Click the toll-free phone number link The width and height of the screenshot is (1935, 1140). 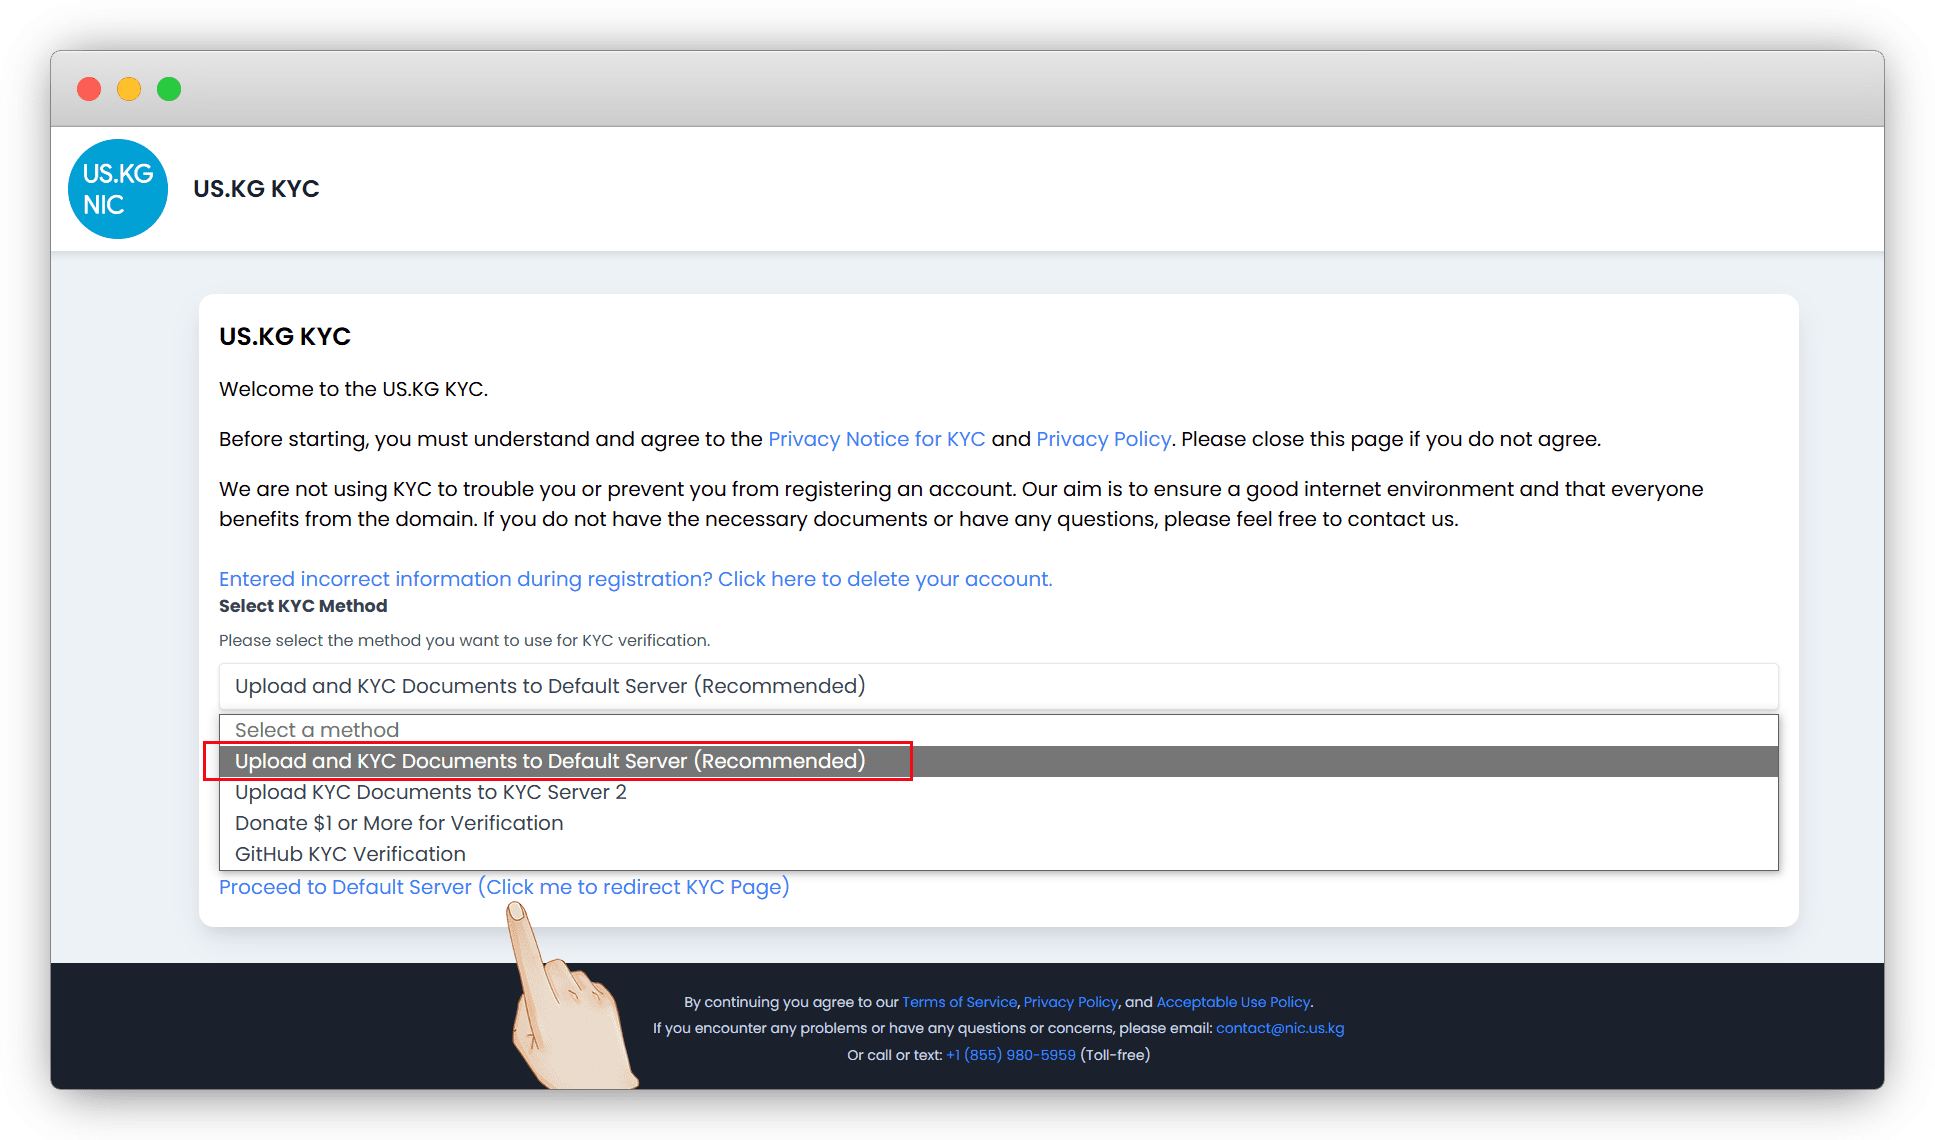coord(1010,1055)
